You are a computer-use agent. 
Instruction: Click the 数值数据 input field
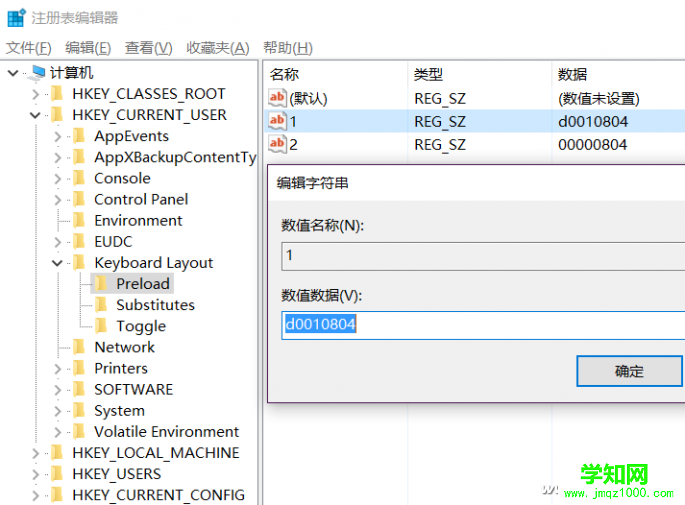480,324
